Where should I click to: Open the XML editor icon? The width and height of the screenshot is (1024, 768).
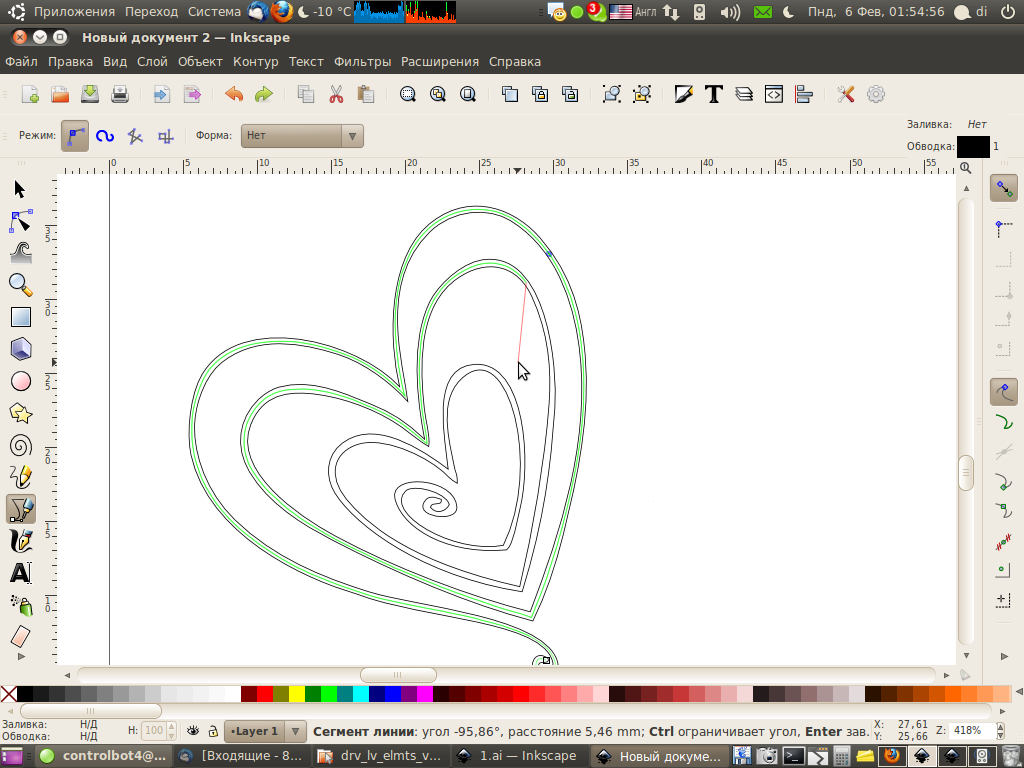pos(774,94)
